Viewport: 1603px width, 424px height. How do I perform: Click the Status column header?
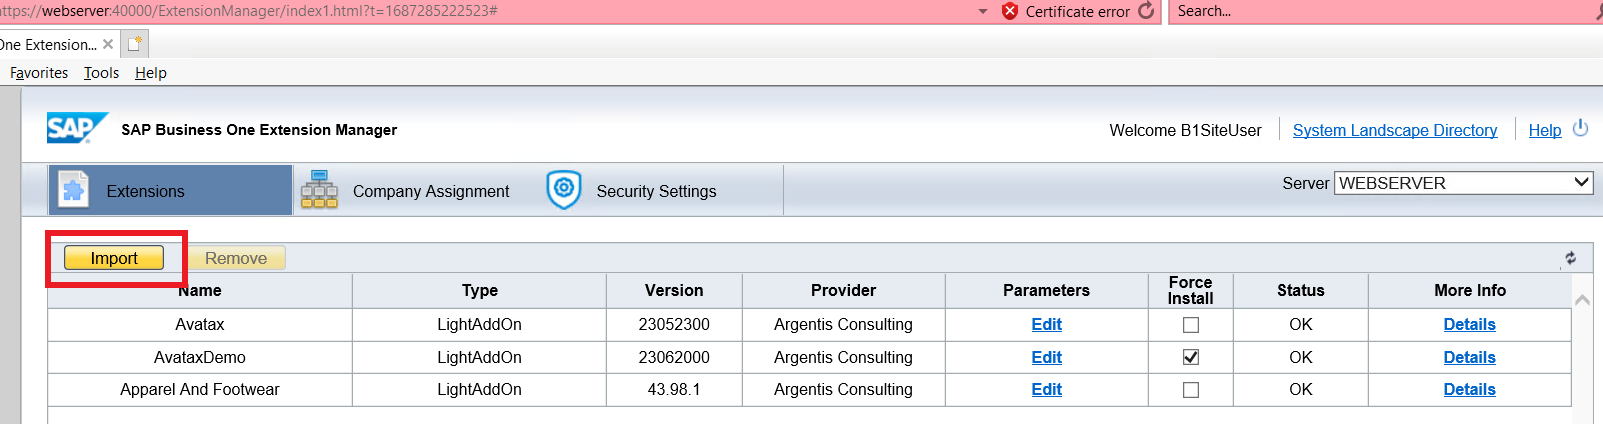[x=1300, y=290]
